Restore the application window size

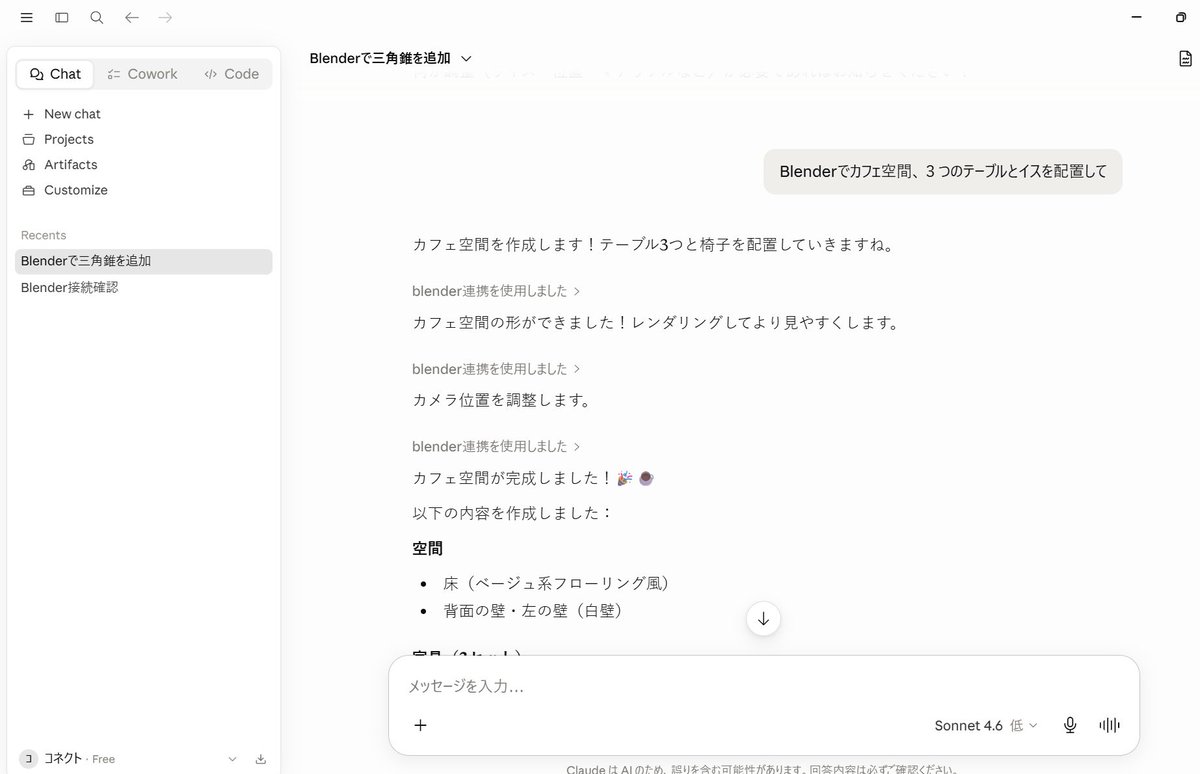(1181, 18)
